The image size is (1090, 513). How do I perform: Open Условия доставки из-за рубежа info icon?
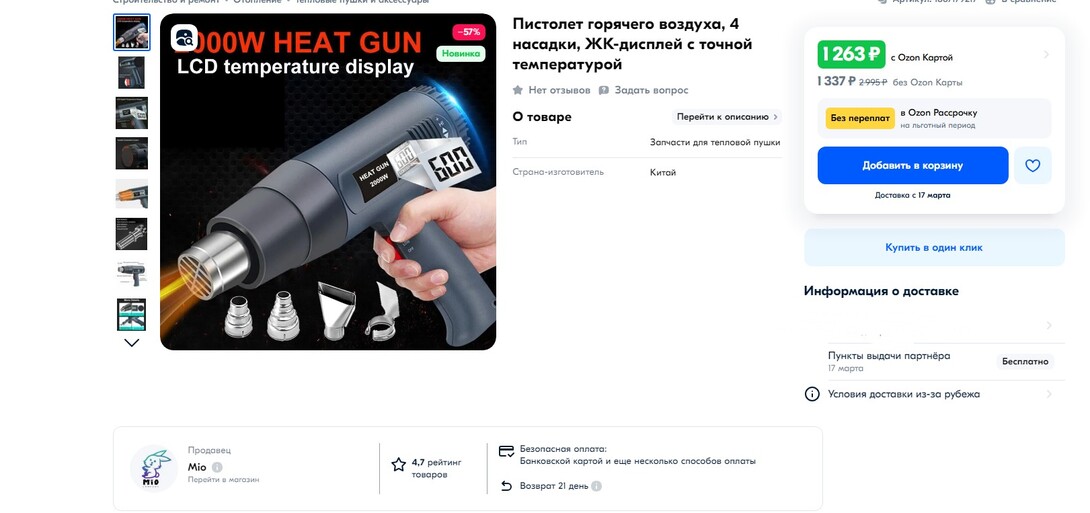click(812, 394)
